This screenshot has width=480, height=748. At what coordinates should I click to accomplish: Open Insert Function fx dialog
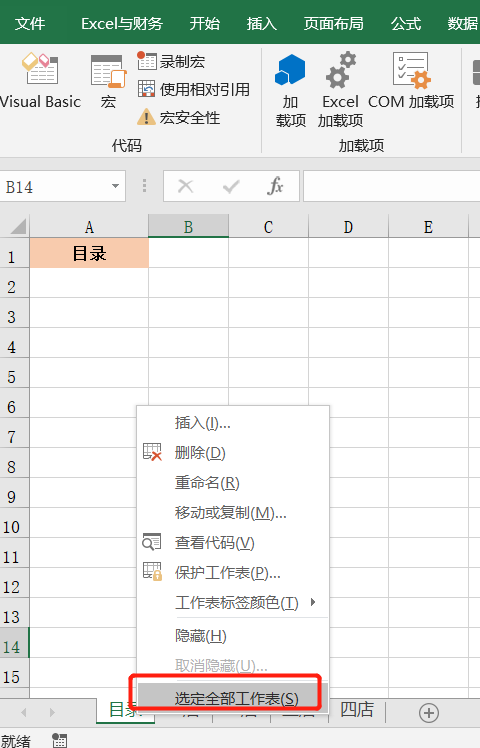pos(275,186)
